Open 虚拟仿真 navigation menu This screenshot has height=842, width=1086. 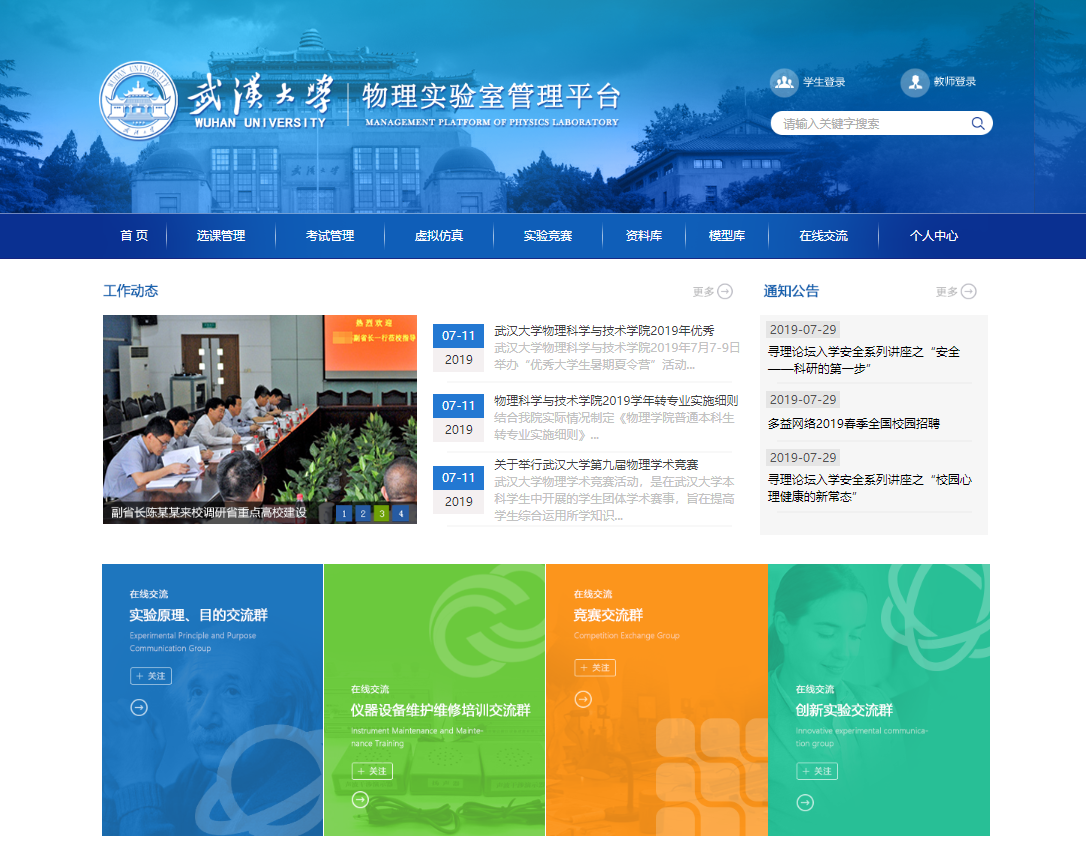coord(439,236)
